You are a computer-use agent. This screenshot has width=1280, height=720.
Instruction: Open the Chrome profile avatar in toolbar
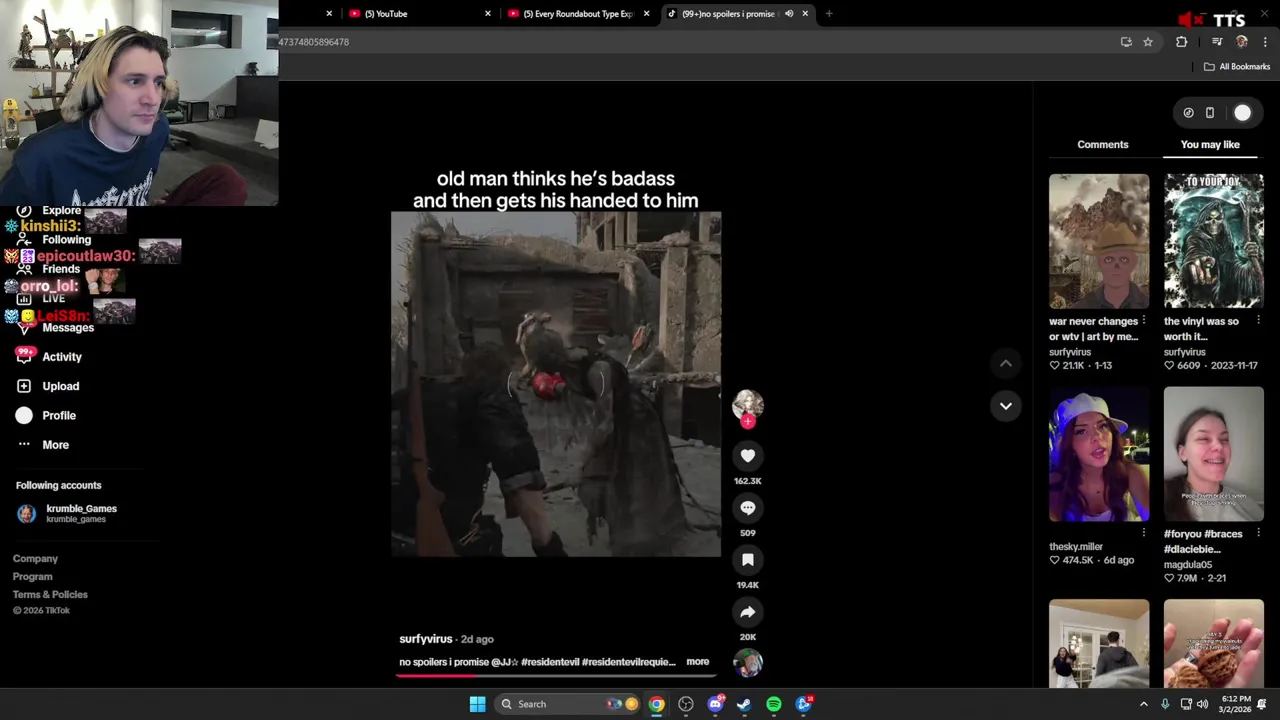pyautogui.click(x=1242, y=42)
